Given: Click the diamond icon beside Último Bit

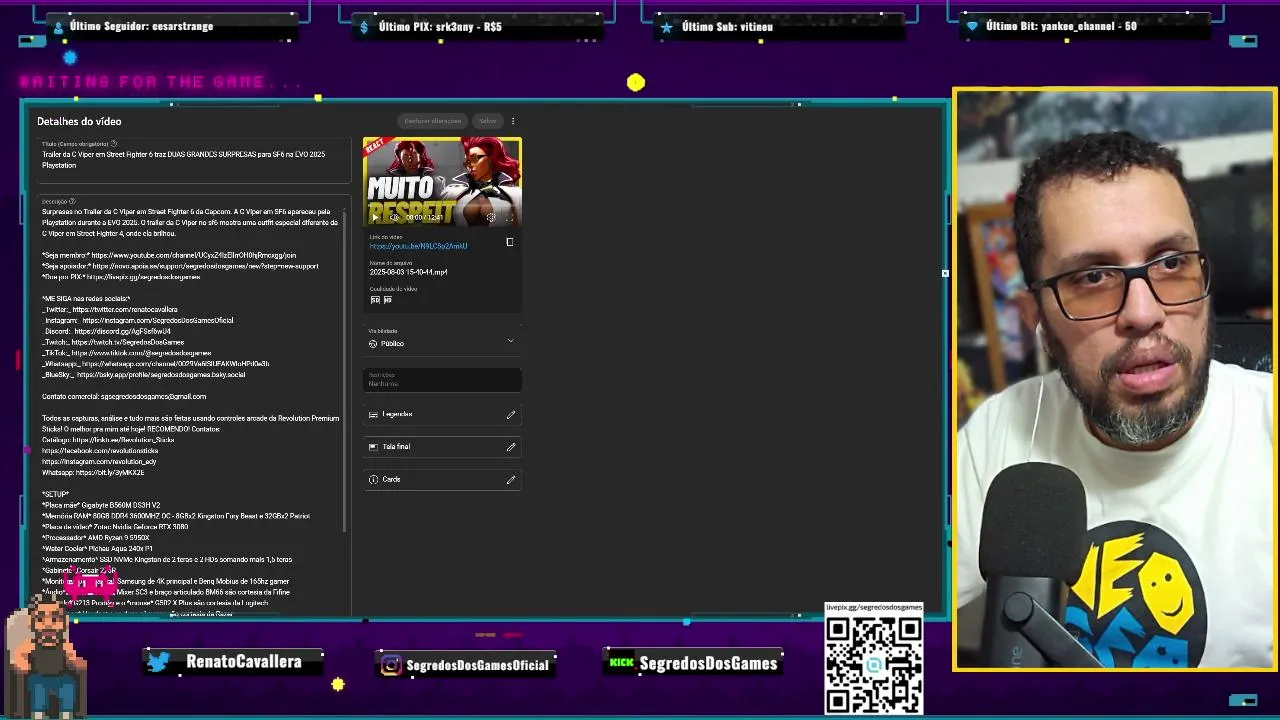Looking at the screenshot, I should pos(972,27).
